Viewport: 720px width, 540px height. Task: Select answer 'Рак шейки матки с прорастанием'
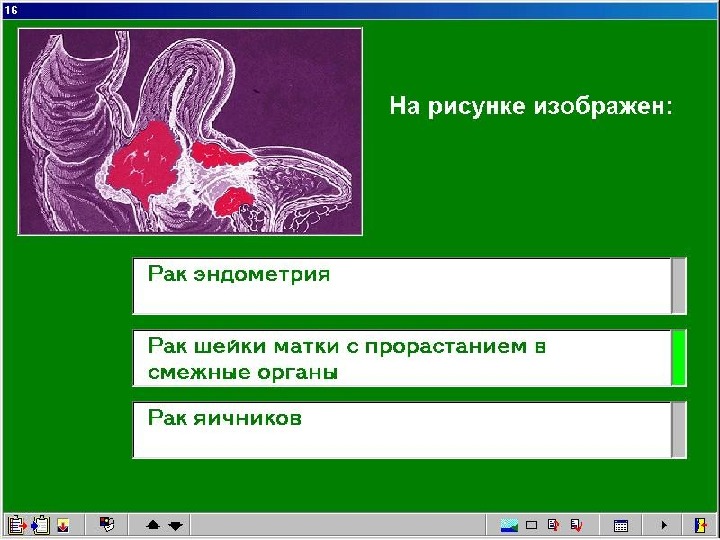[x=402, y=358]
